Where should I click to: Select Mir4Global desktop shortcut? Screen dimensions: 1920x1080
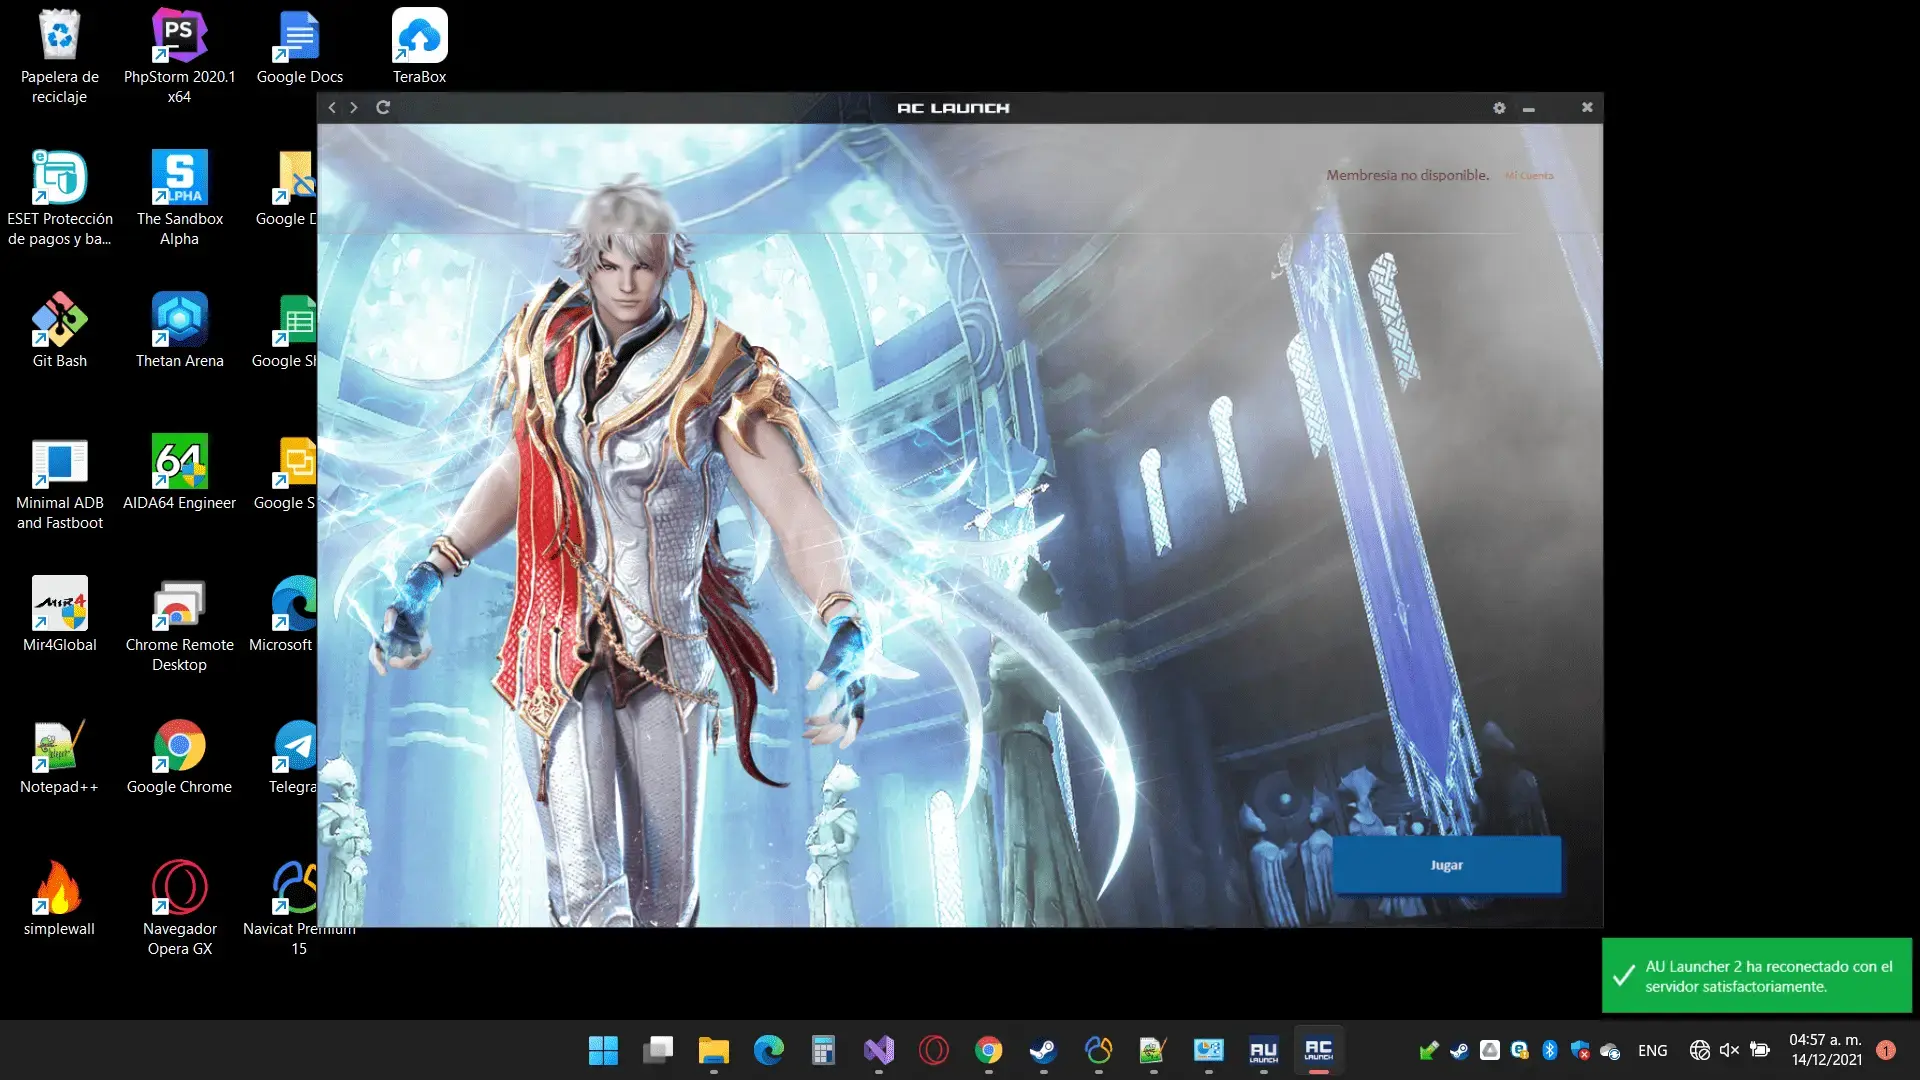[60, 614]
